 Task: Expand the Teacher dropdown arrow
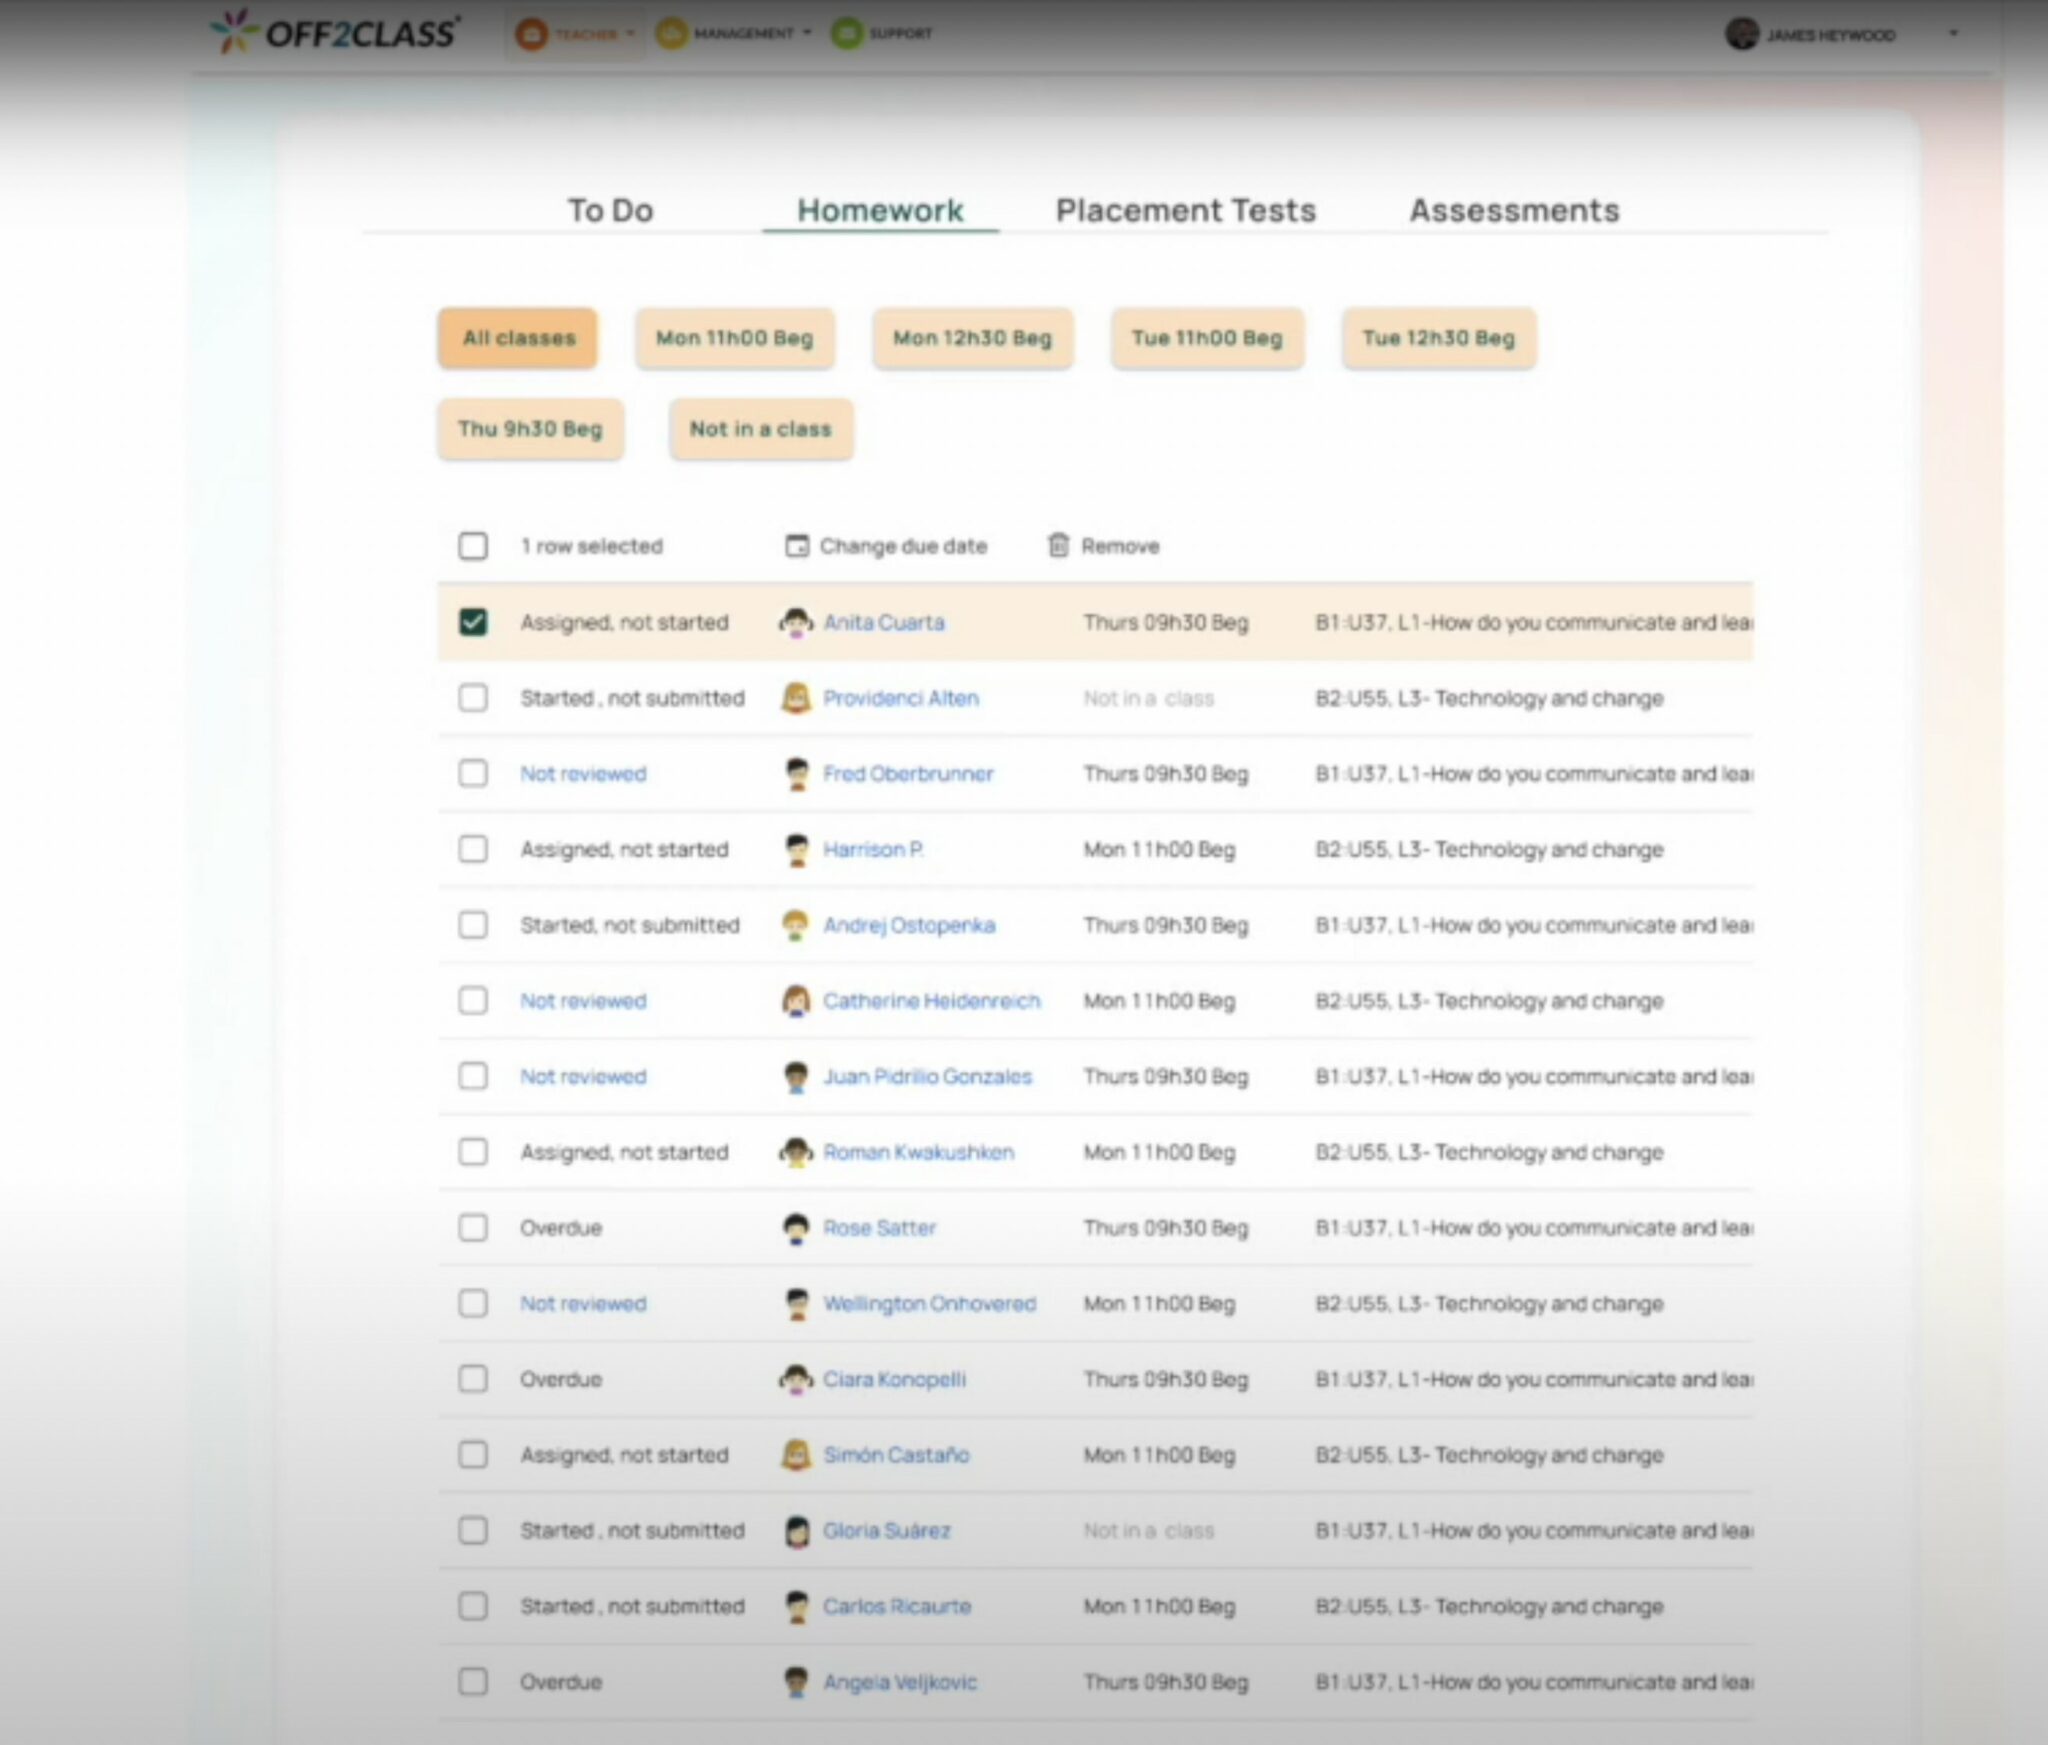coord(630,34)
